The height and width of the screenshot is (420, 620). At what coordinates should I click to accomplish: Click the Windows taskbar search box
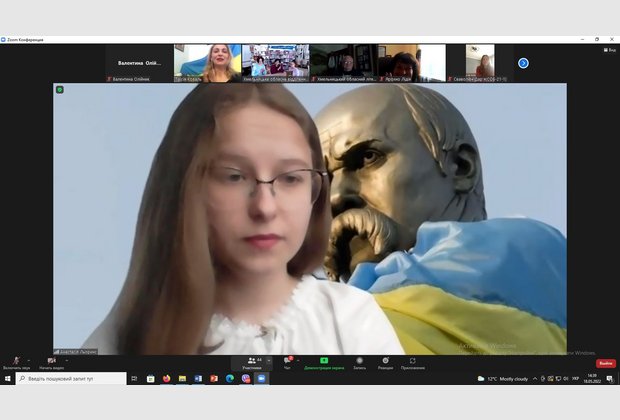pyautogui.click(x=70, y=378)
